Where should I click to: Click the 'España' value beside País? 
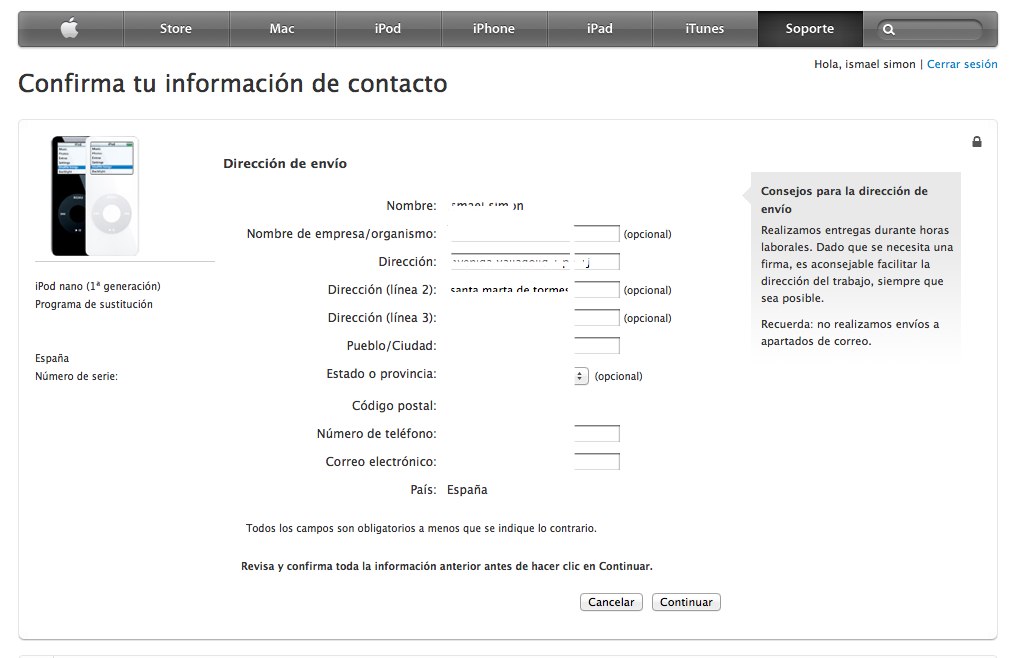[467, 490]
